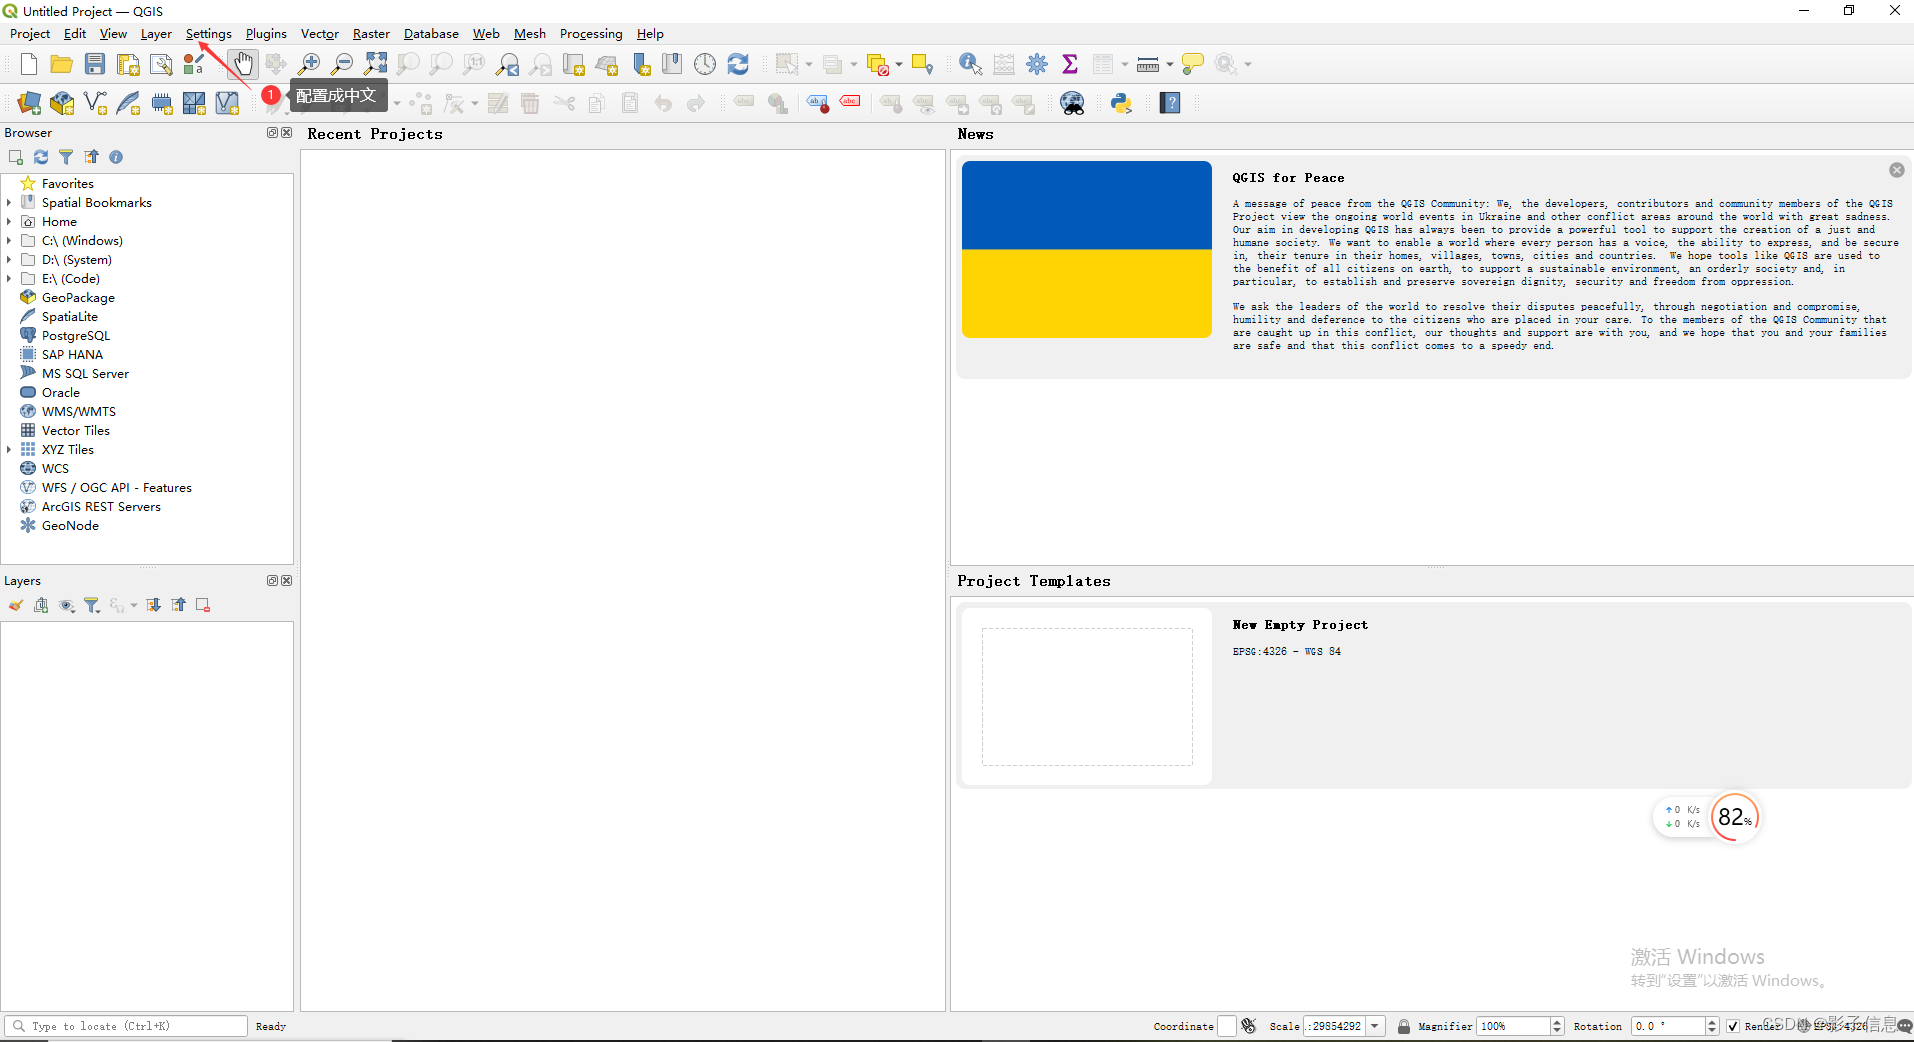Screen dimensions: 1914x1042
Task: Open the deselect features dropdown arrow
Action: 899,65
